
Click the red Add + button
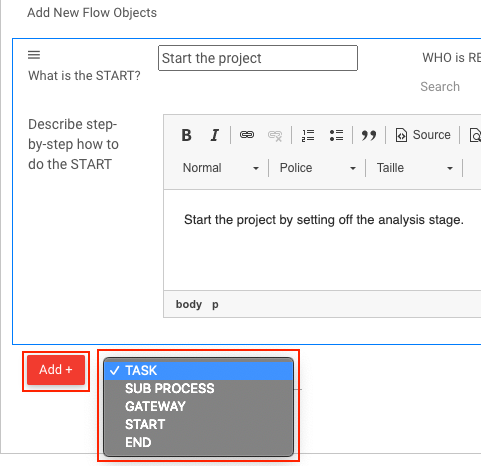click(x=56, y=370)
